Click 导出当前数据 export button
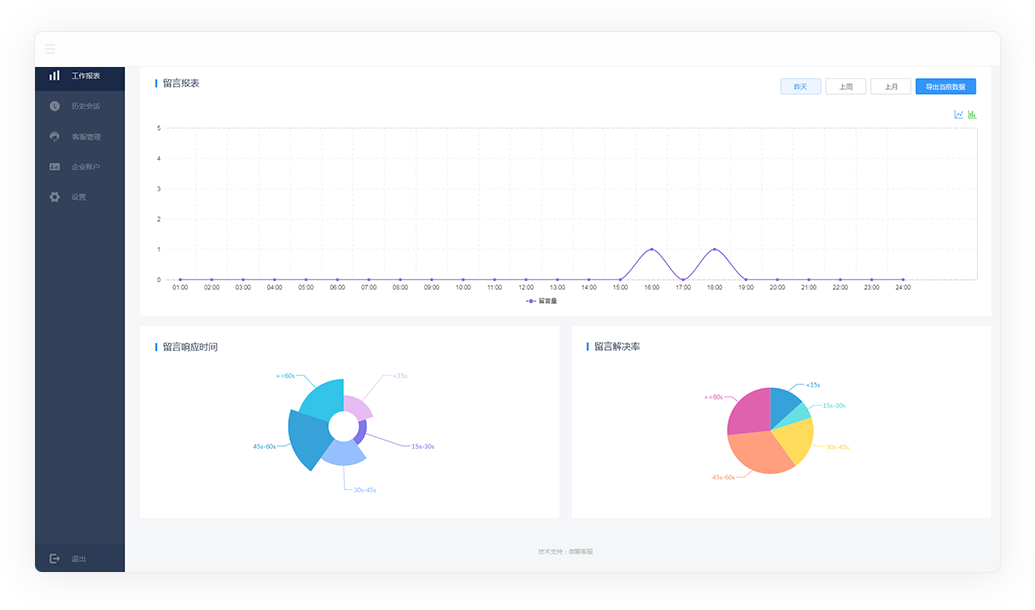 point(945,86)
